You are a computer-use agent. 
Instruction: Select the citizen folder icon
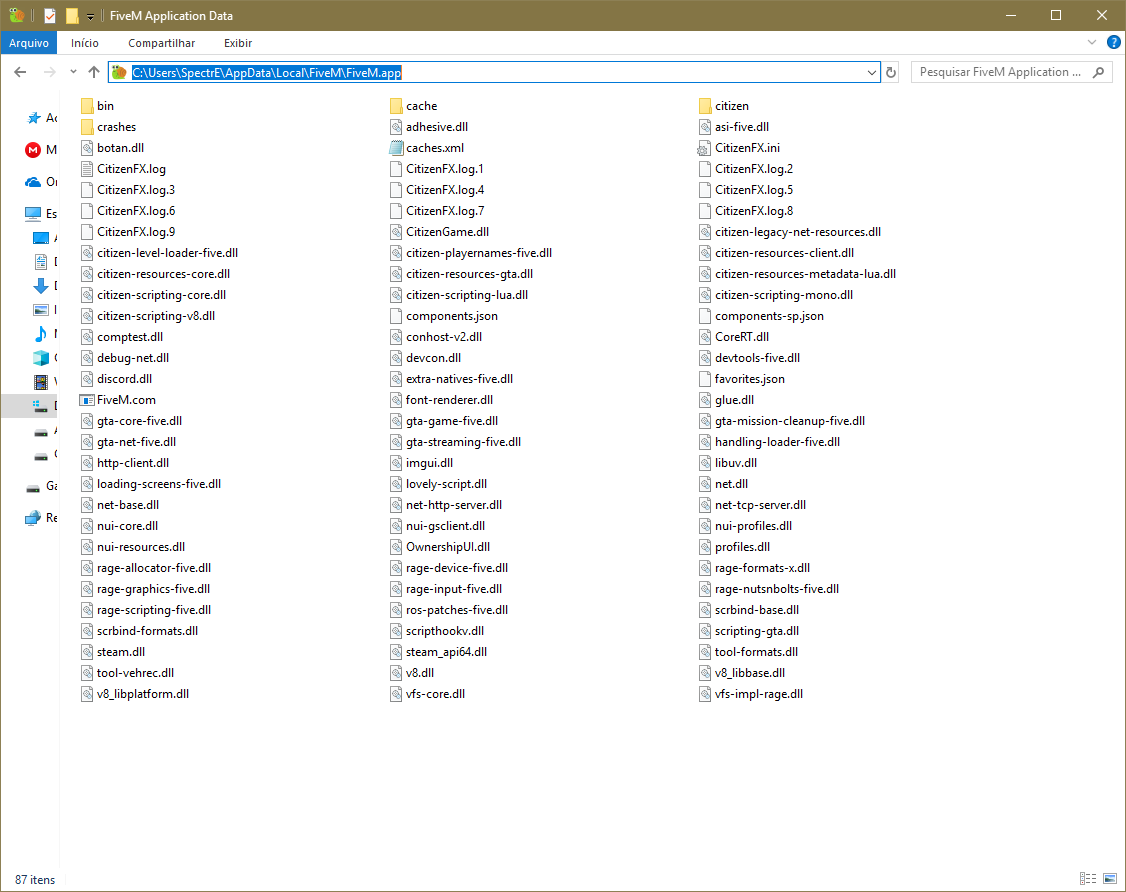[x=704, y=106]
